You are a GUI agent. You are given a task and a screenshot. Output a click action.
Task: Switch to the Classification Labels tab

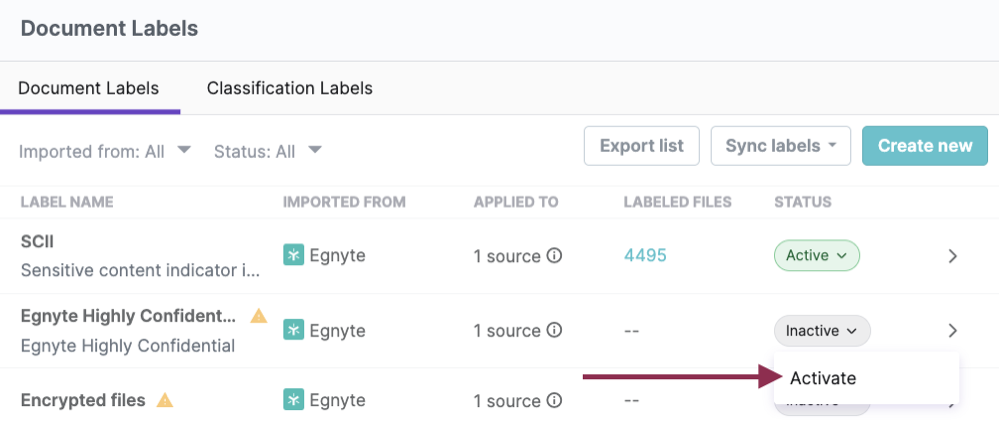tap(289, 88)
